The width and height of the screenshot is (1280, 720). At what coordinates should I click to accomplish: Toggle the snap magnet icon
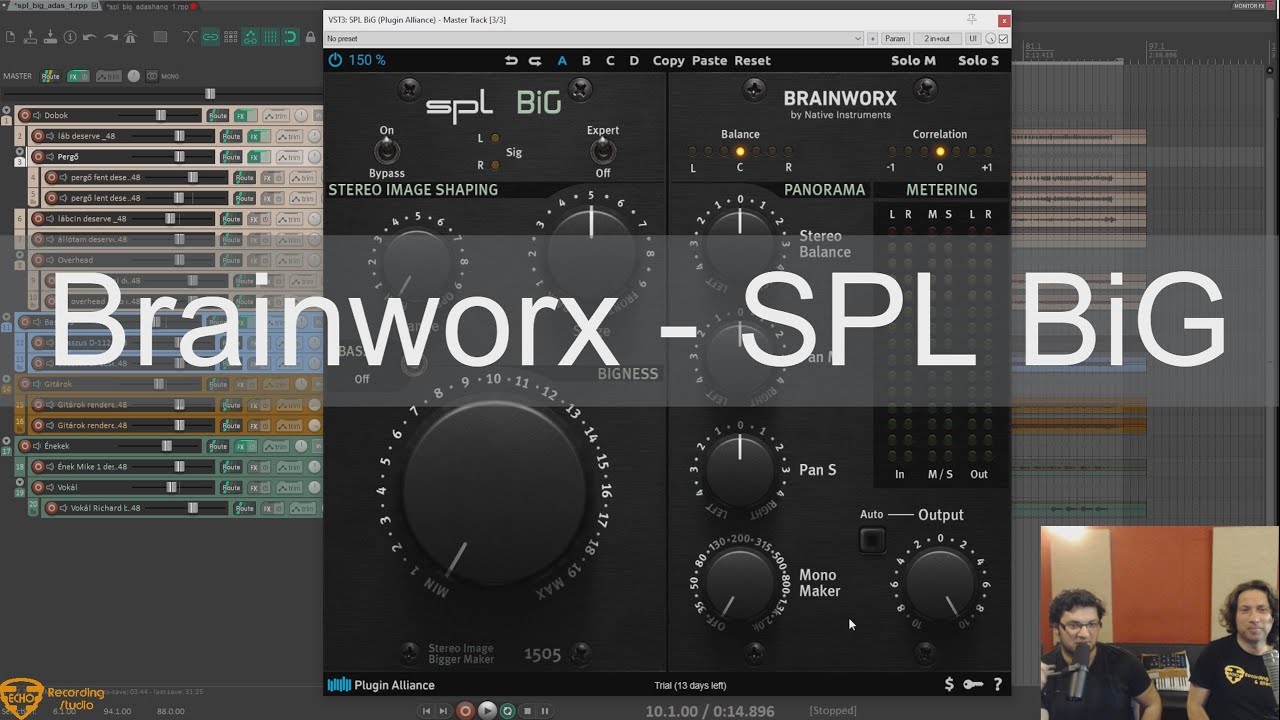click(290, 37)
